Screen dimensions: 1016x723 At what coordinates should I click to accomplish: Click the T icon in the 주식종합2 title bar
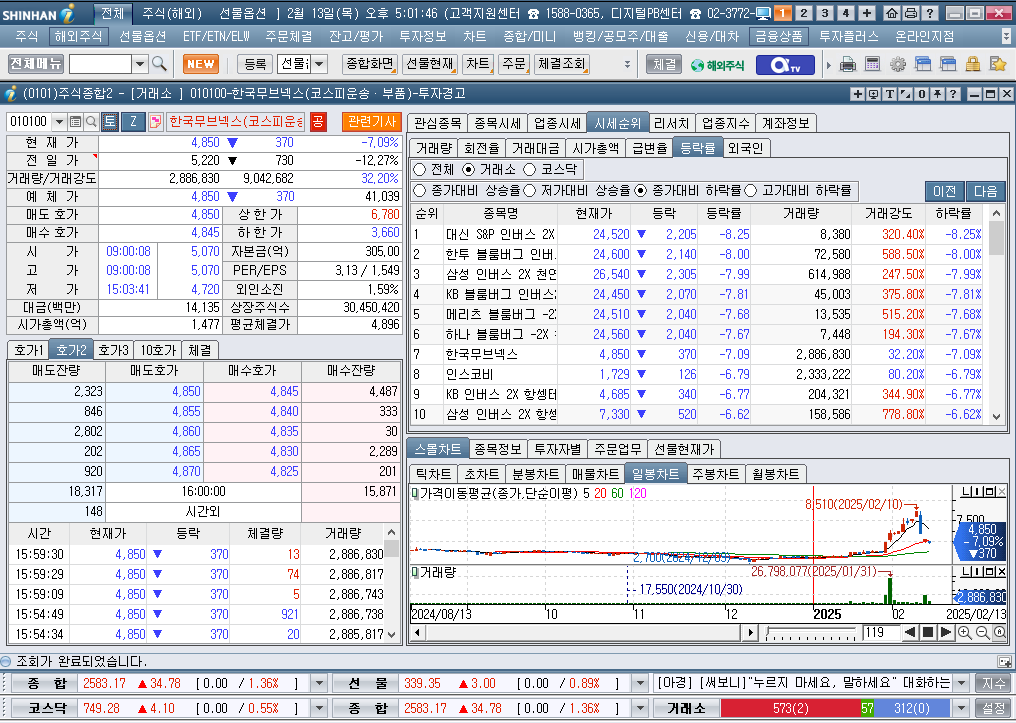(x=890, y=94)
